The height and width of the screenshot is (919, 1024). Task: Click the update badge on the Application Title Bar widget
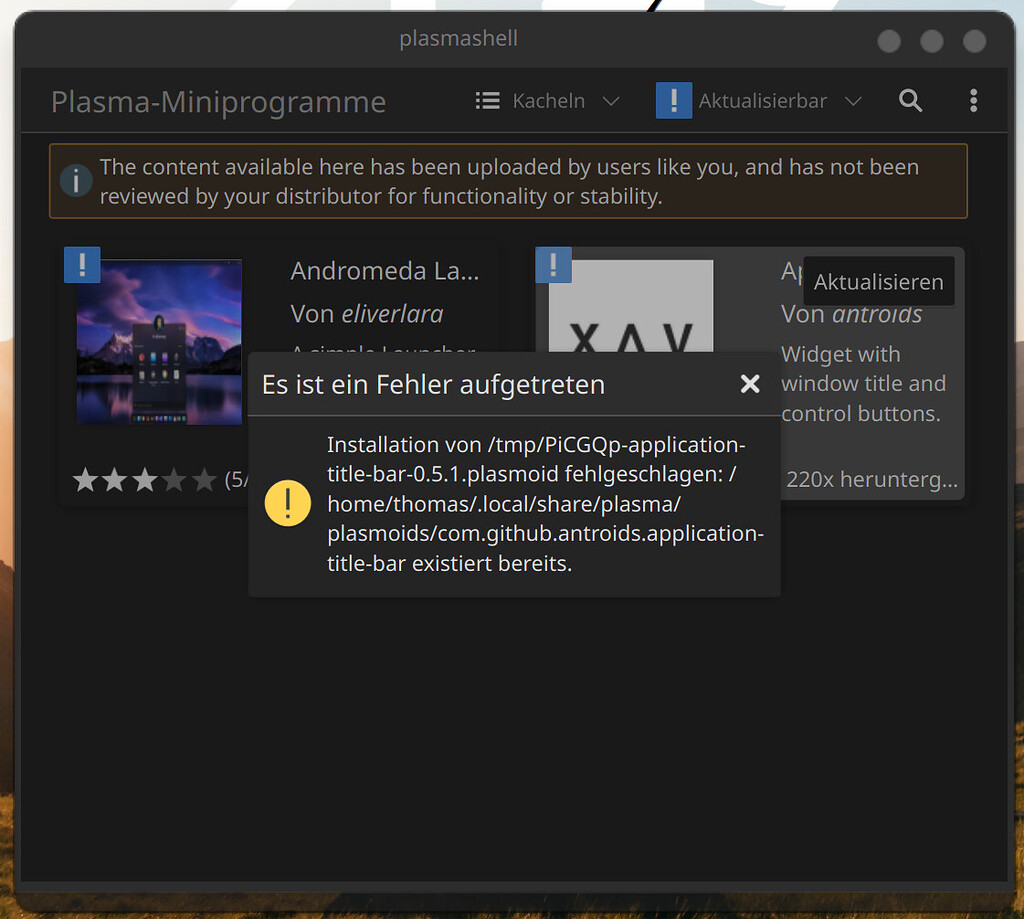tap(553, 265)
